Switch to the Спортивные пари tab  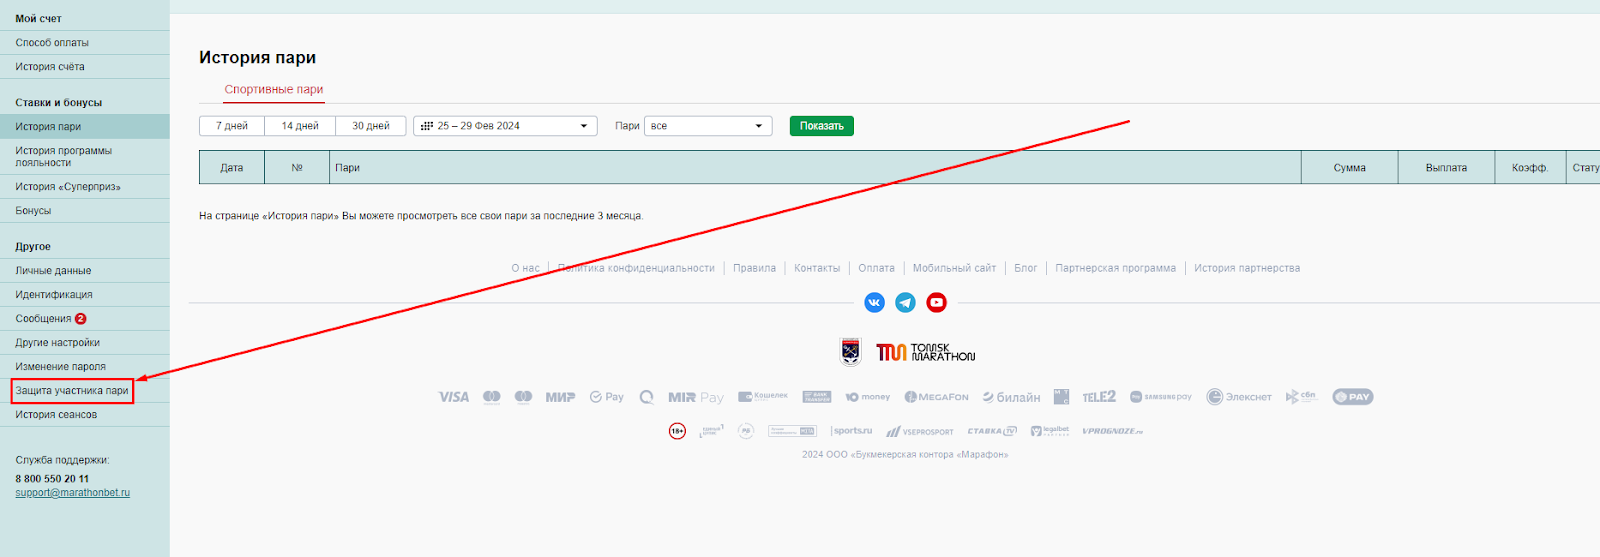coord(274,89)
